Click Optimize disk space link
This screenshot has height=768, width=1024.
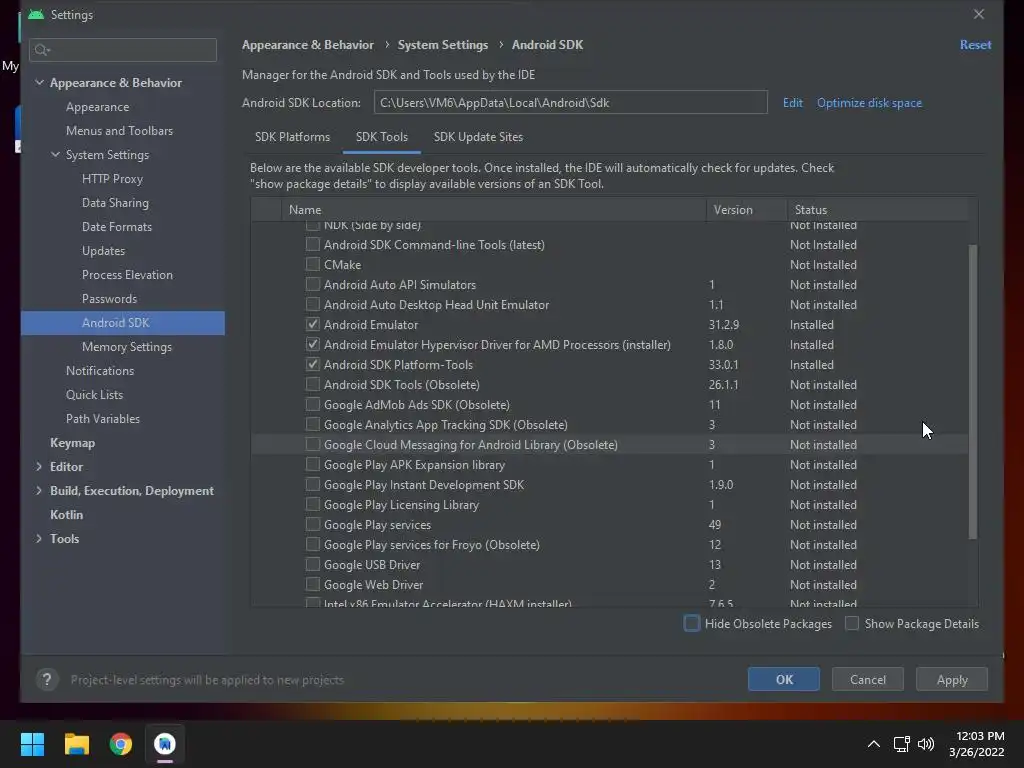869,103
